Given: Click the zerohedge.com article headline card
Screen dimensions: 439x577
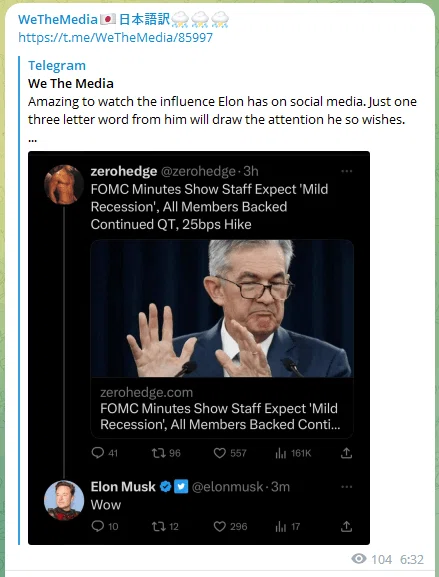Looking at the screenshot, I should [x=222, y=408].
